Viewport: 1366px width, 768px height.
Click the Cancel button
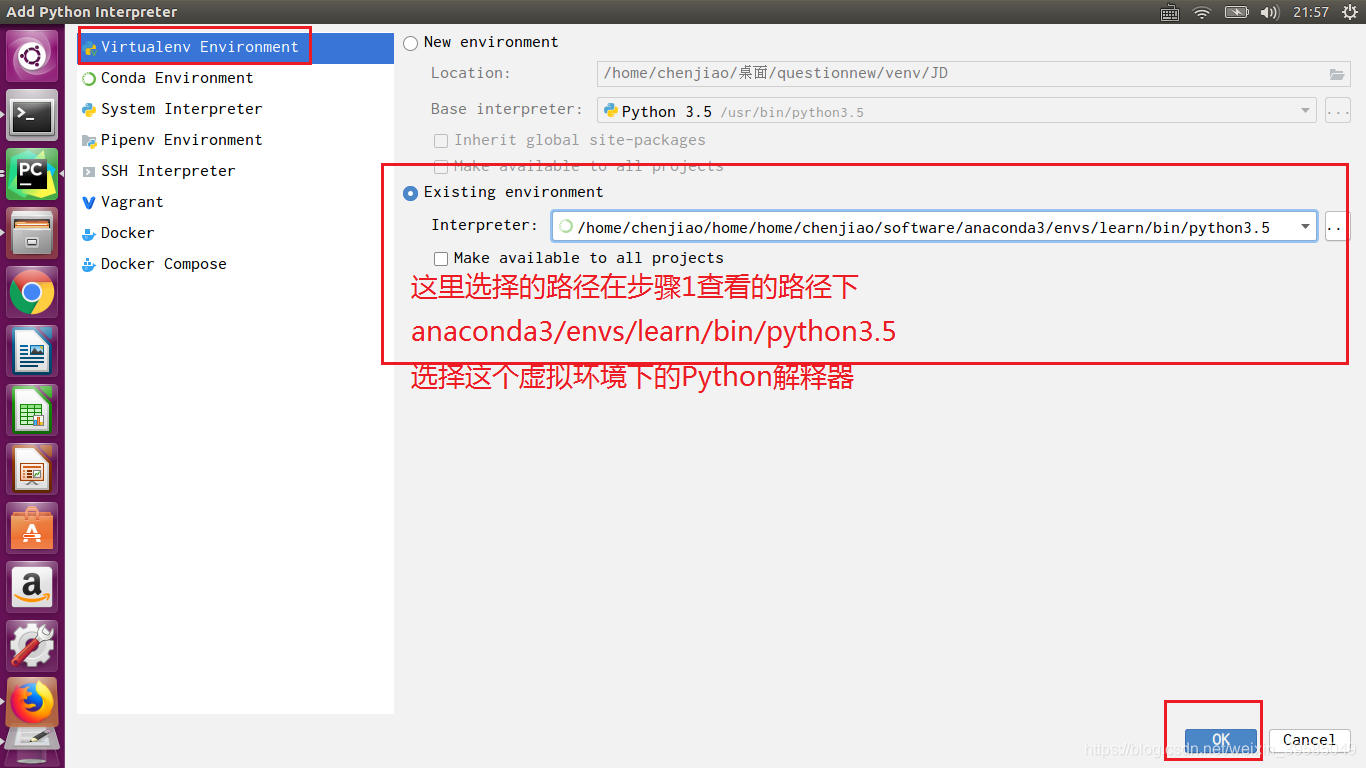coord(1309,740)
